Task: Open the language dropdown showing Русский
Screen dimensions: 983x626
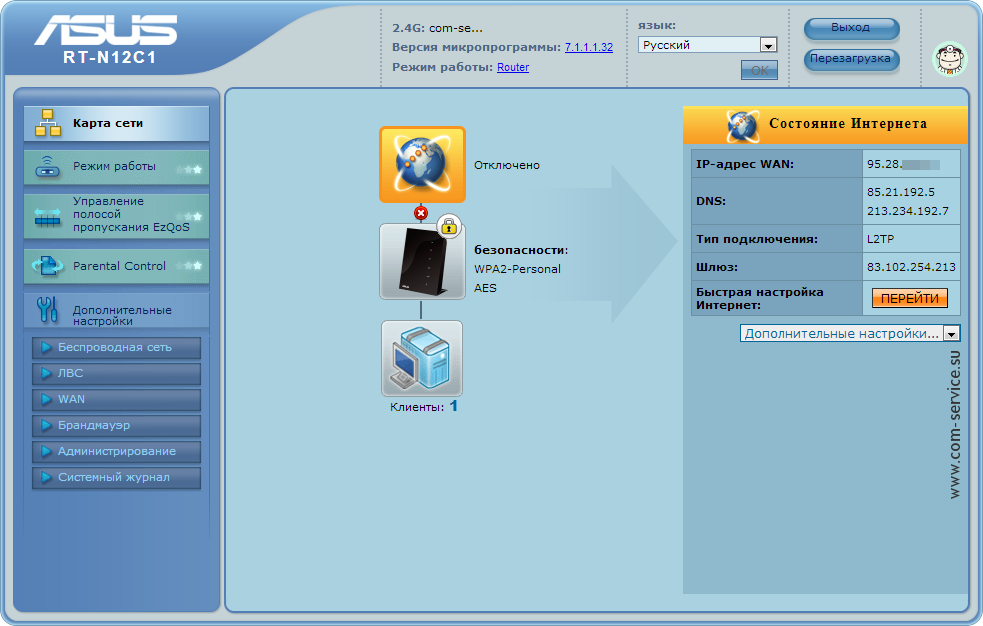Action: (x=708, y=45)
